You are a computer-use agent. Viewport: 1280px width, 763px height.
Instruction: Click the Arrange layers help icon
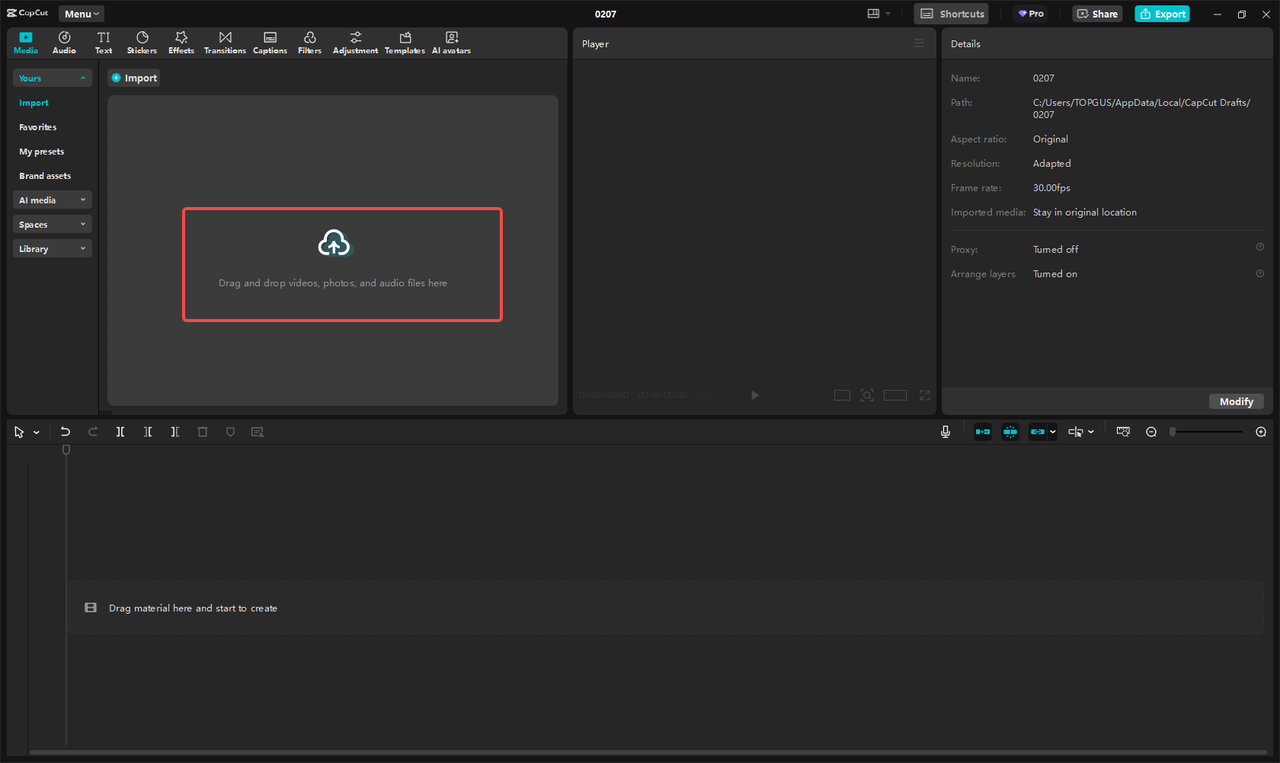click(1260, 272)
